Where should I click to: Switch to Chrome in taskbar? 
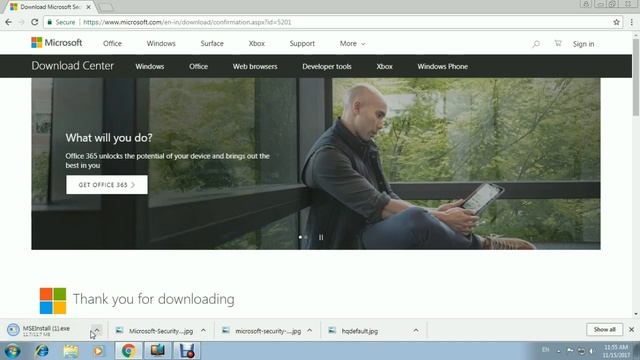129,351
